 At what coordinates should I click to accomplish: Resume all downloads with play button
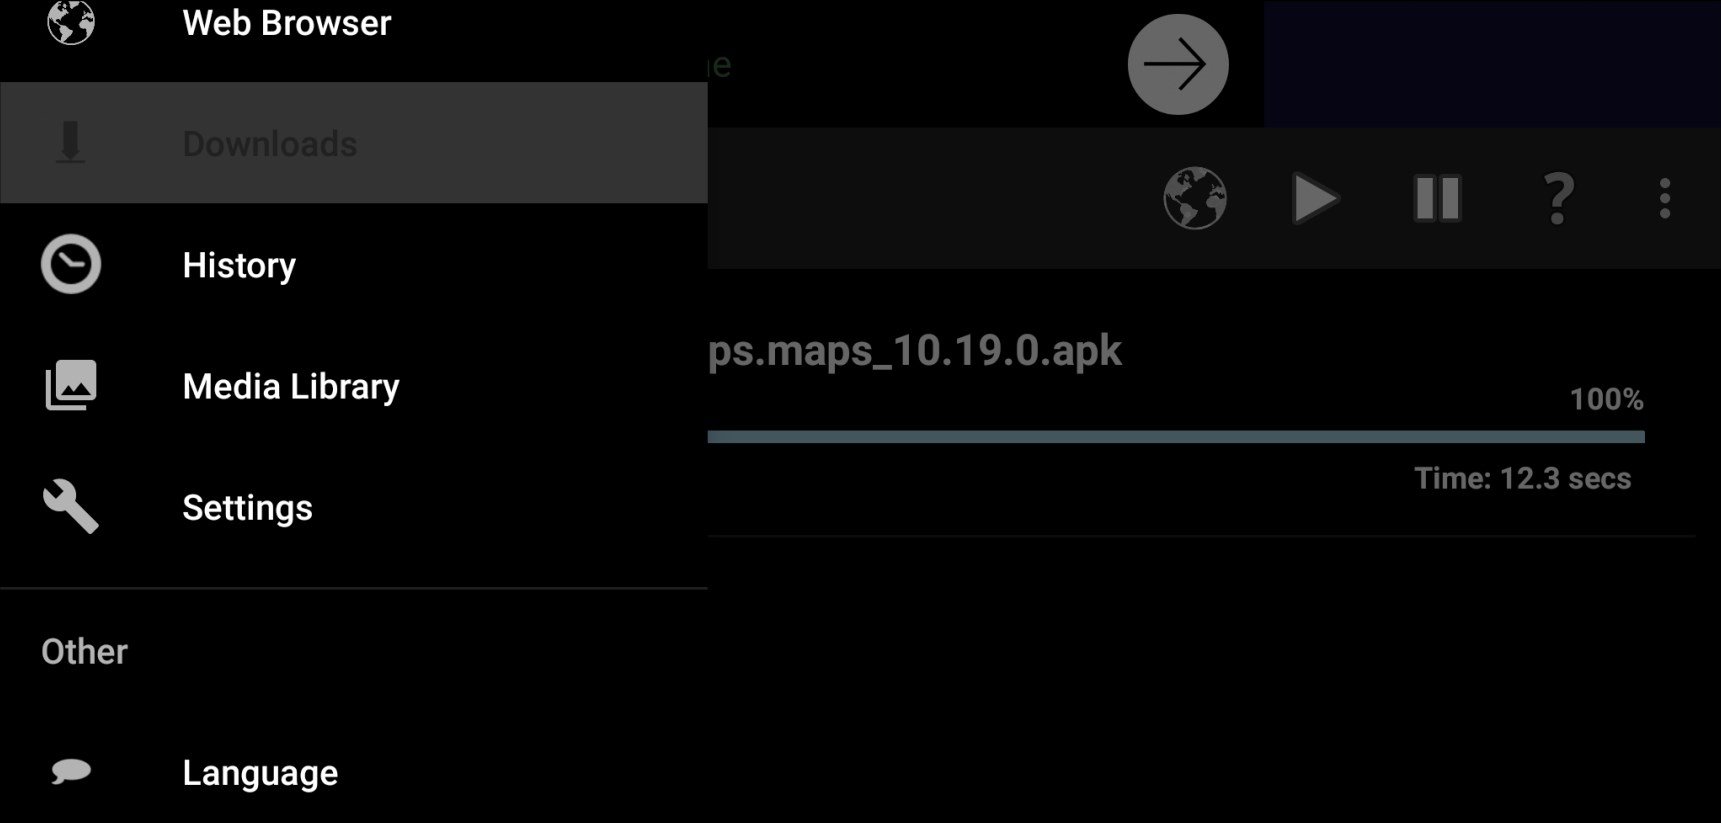tap(1315, 198)
